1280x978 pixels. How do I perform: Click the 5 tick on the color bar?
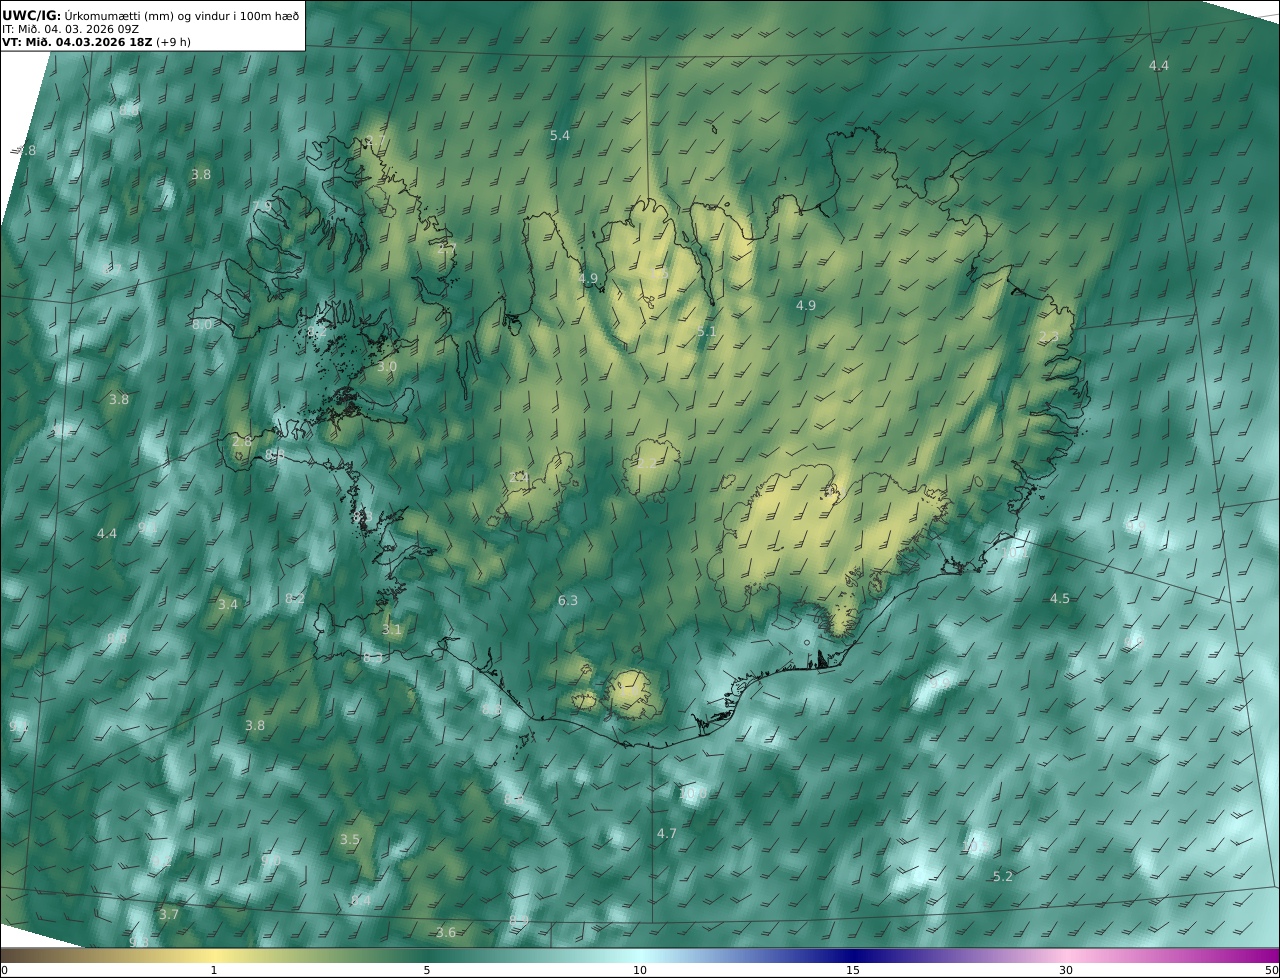tap(427, 970)
